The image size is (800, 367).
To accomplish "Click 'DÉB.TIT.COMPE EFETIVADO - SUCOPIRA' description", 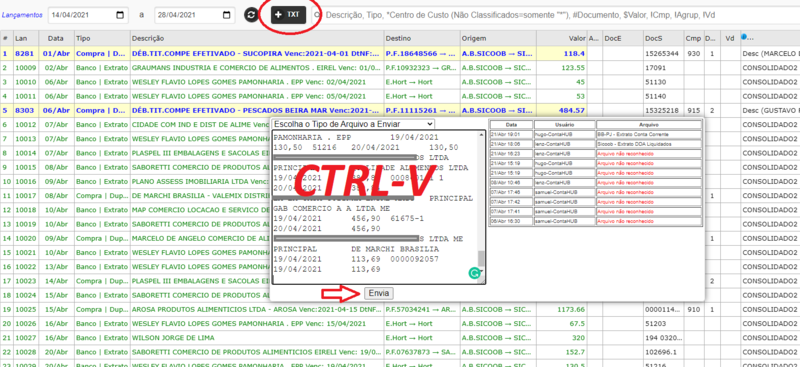I will [257, 53].
